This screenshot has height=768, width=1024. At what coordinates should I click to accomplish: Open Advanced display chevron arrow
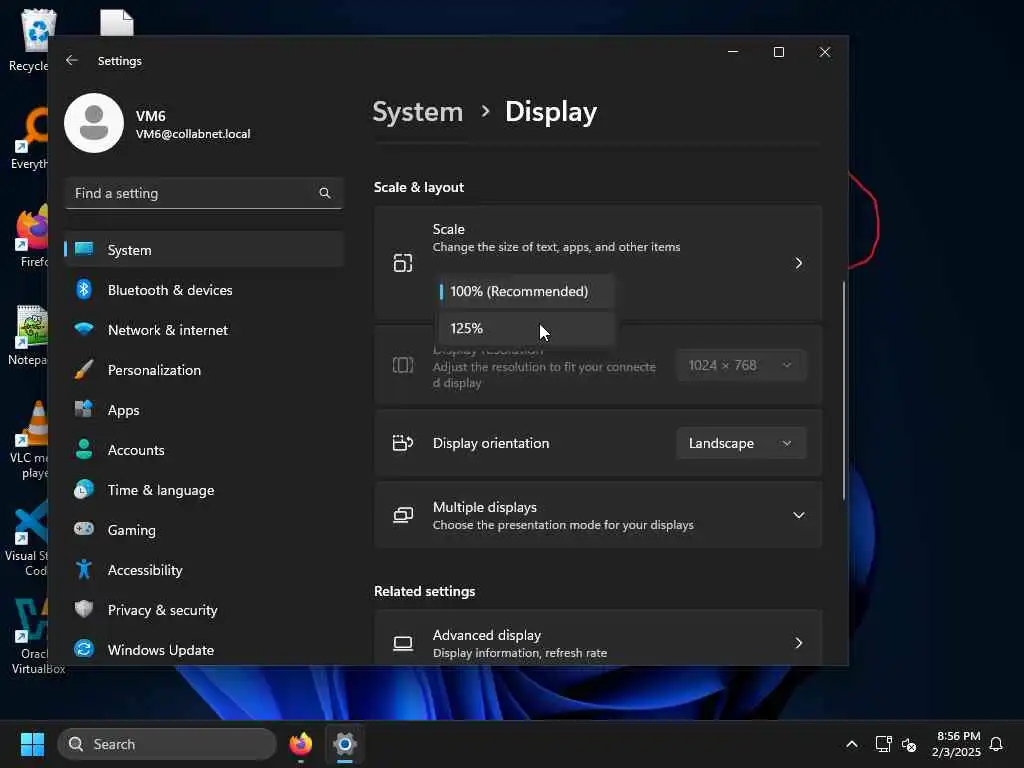pos(798,643)
